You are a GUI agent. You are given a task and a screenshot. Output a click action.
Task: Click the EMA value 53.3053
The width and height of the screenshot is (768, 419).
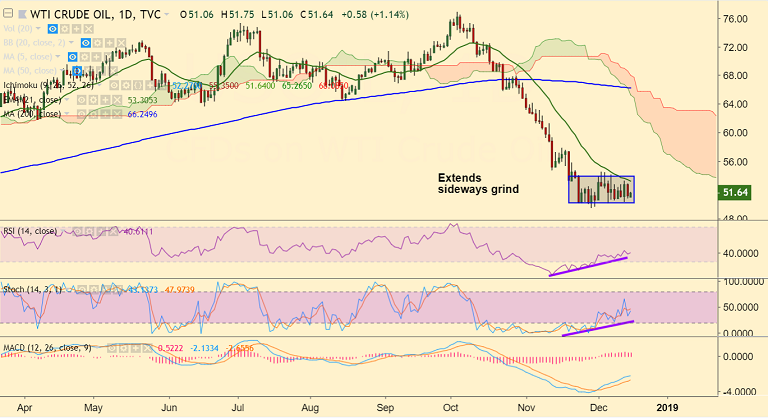143,100
